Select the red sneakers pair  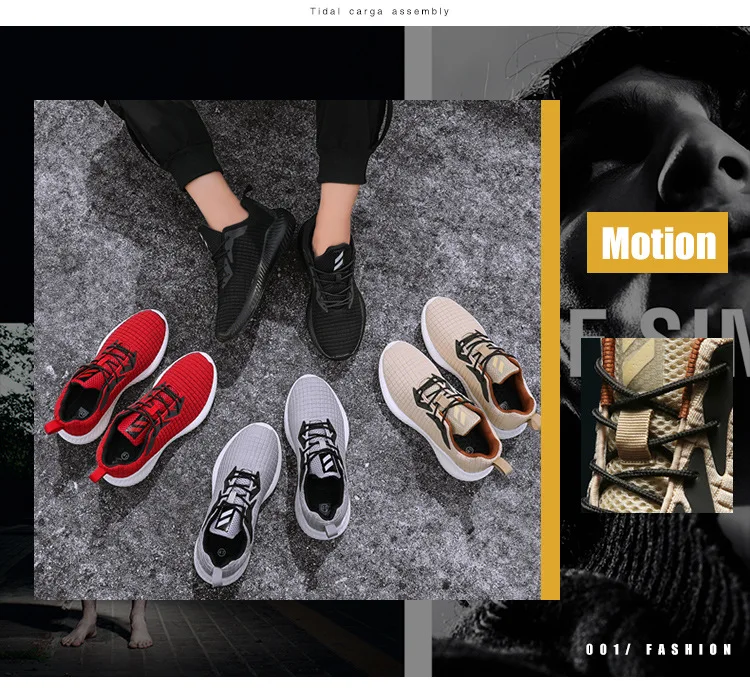tap(130, 397)
